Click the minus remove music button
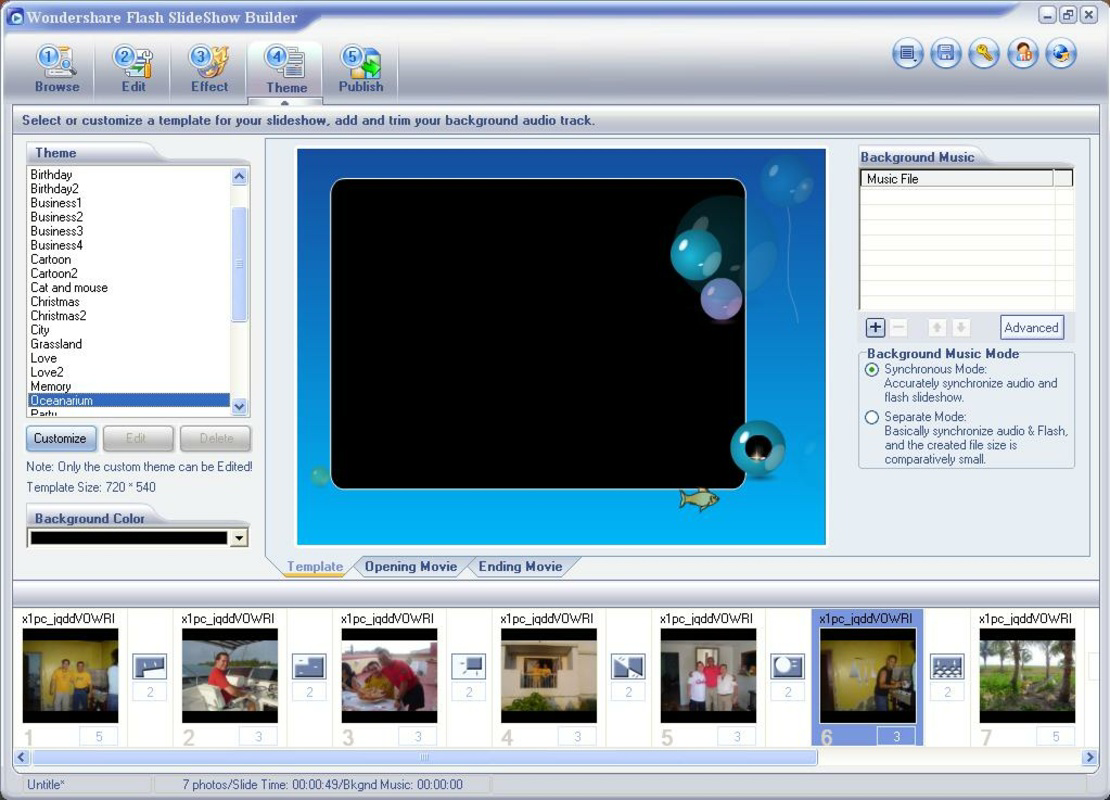 tap(899, 327)
